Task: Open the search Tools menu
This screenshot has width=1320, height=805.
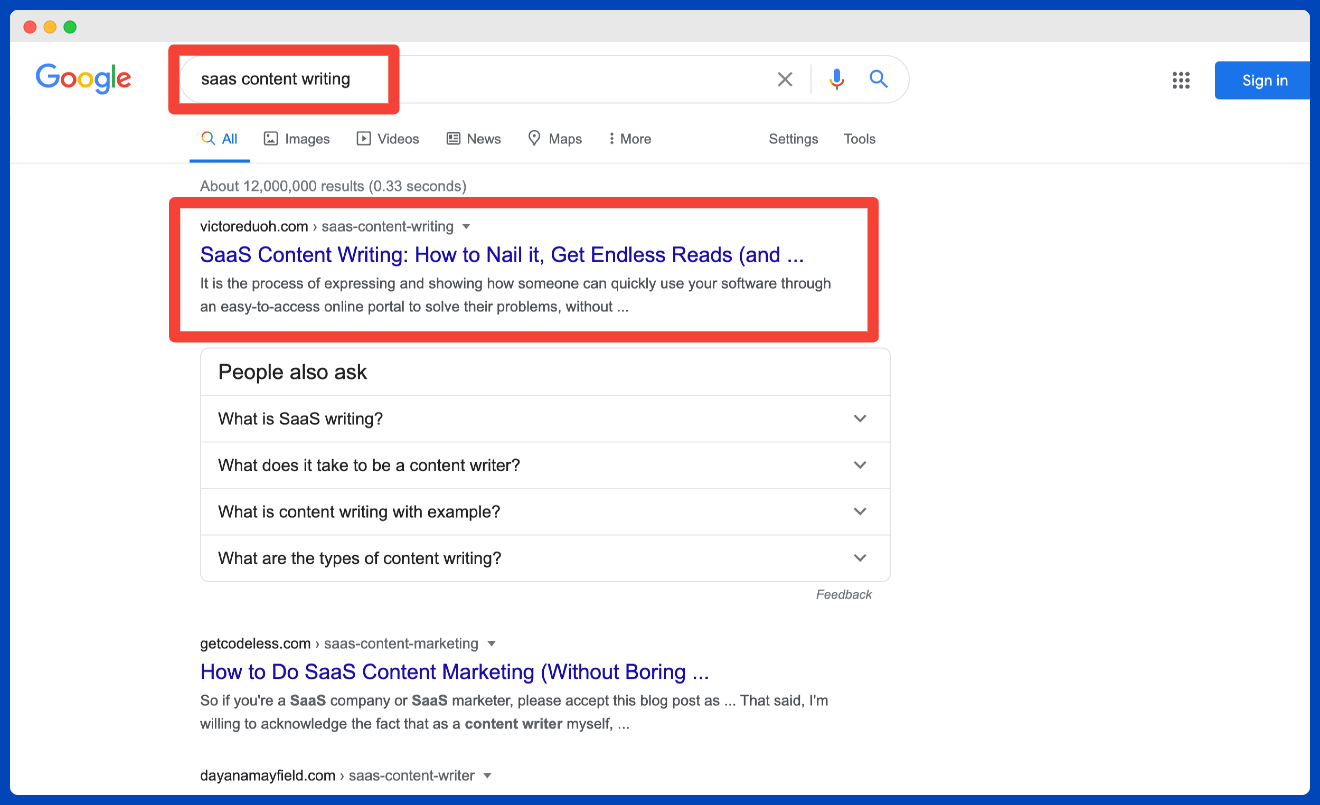Action: coord(859,139)
